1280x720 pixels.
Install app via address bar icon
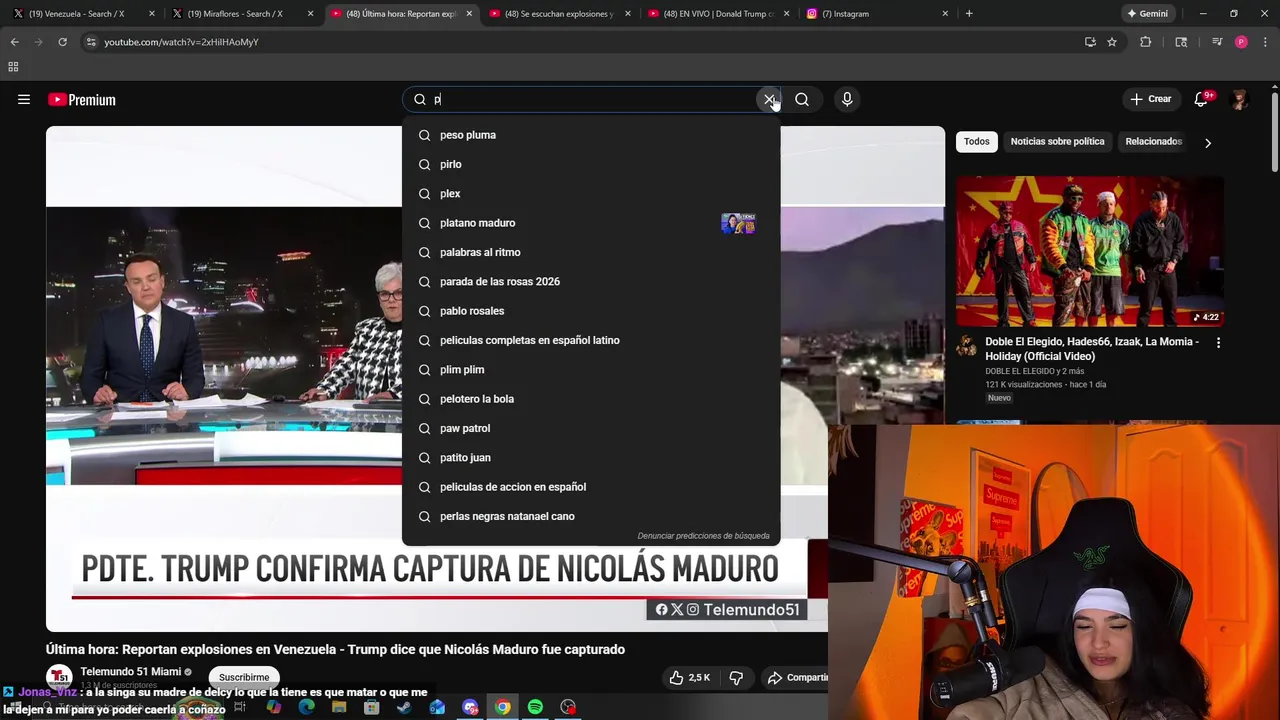pyautogui.click(x=1090, y=42)
